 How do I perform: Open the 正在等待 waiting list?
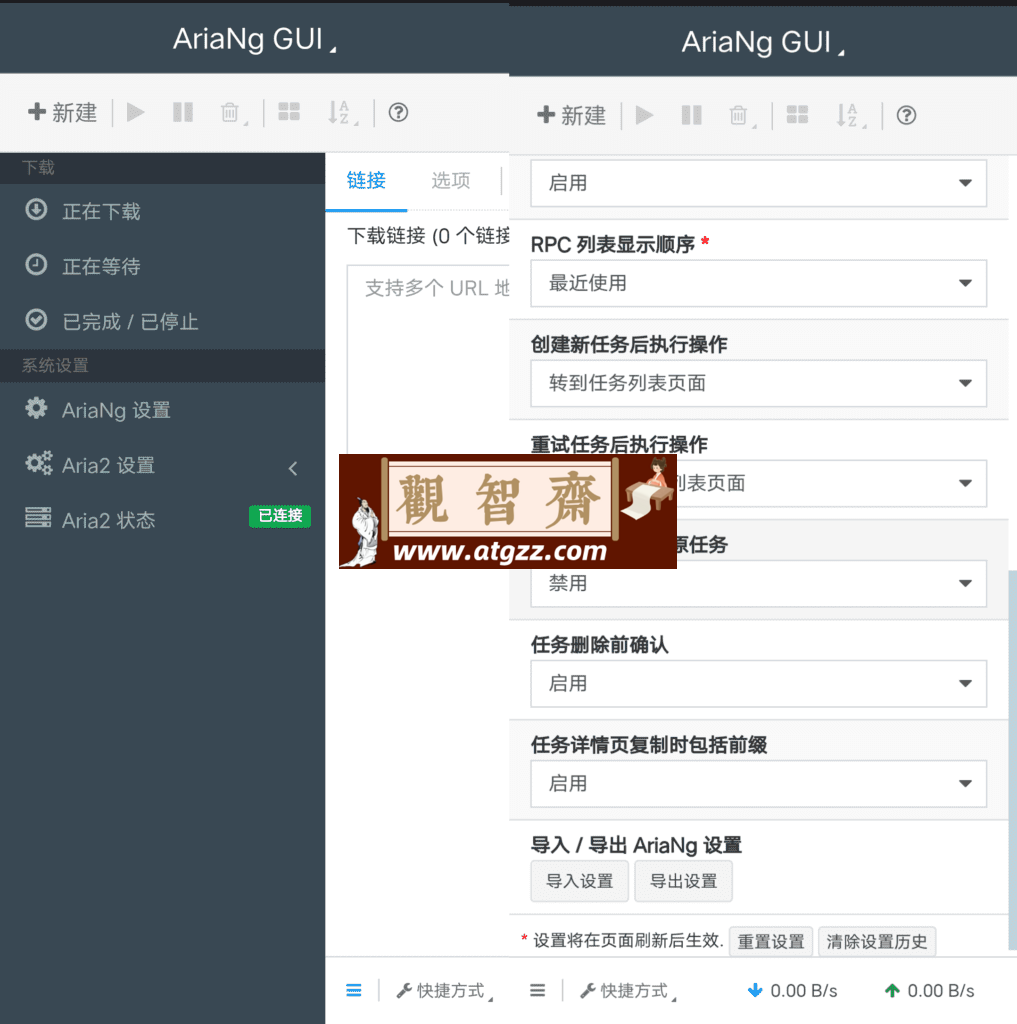pos(163,266)
